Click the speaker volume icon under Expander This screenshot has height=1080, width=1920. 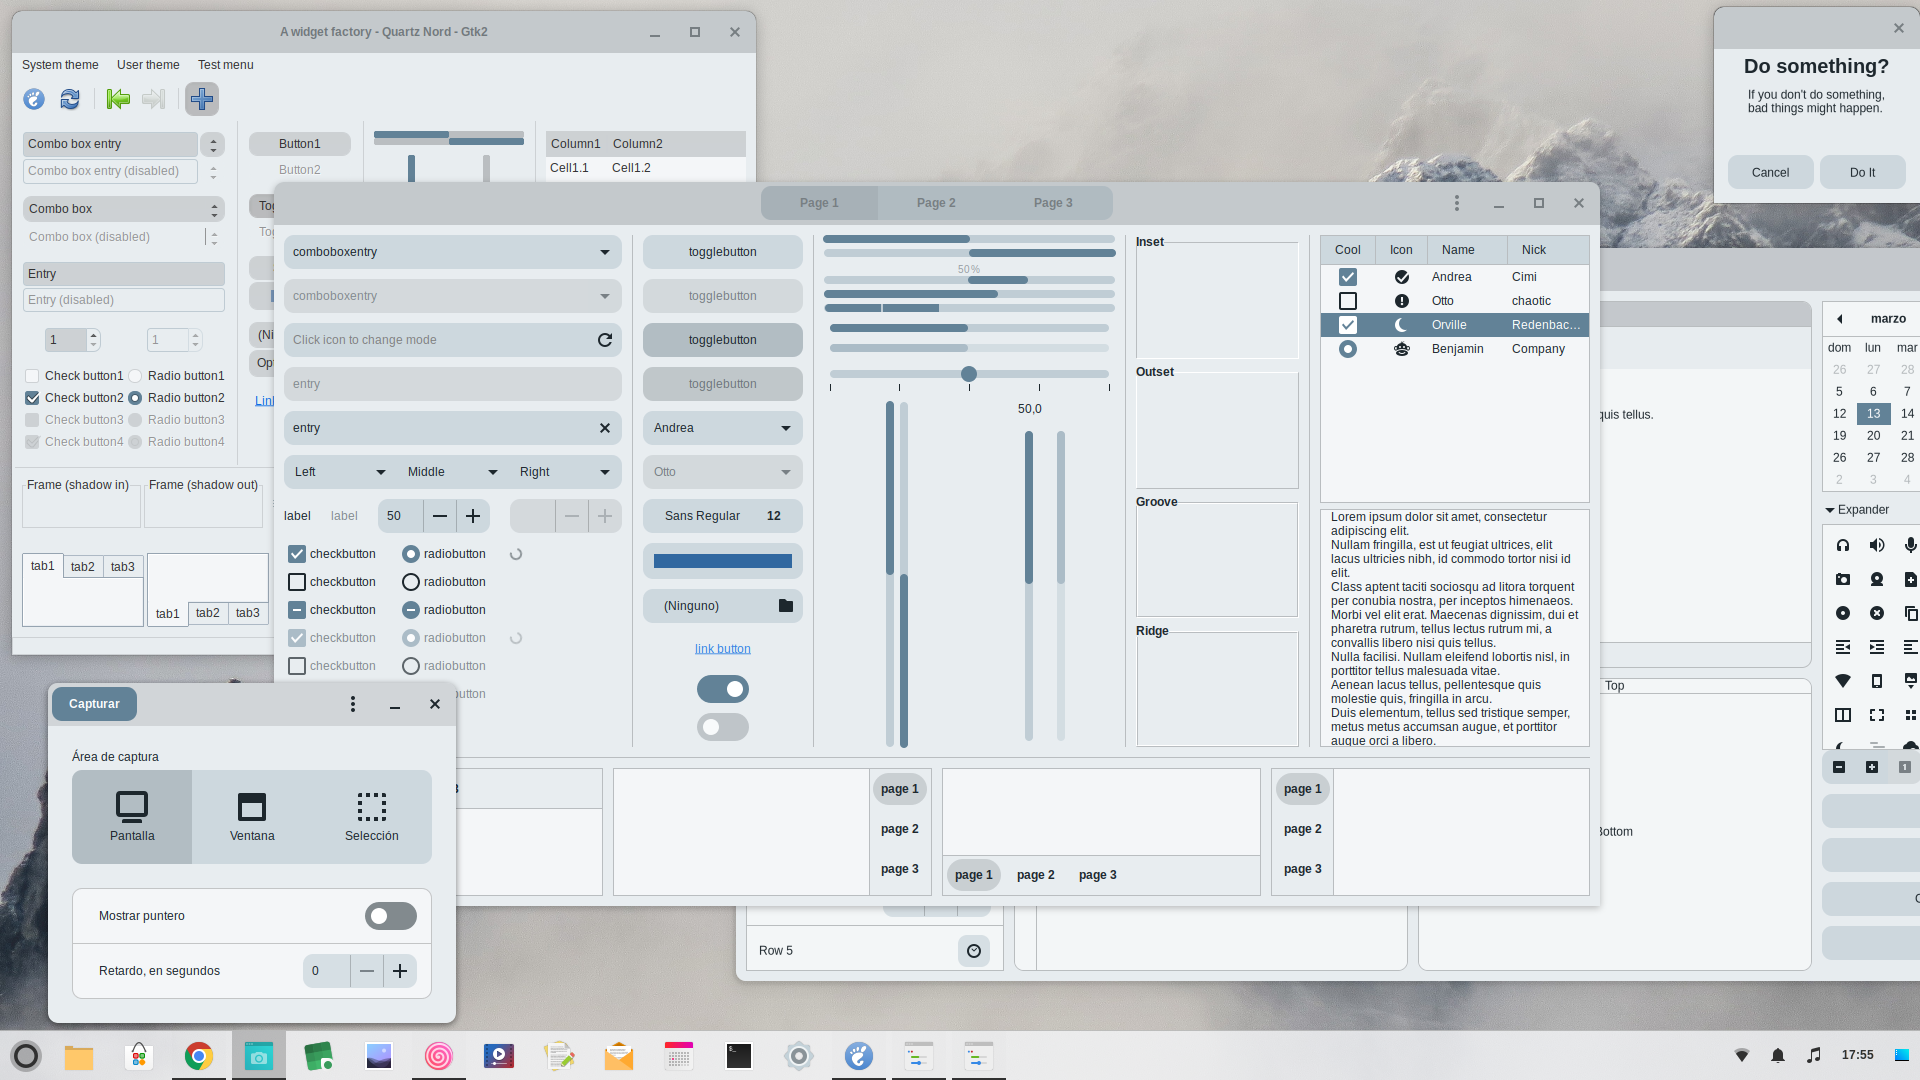1877,545
